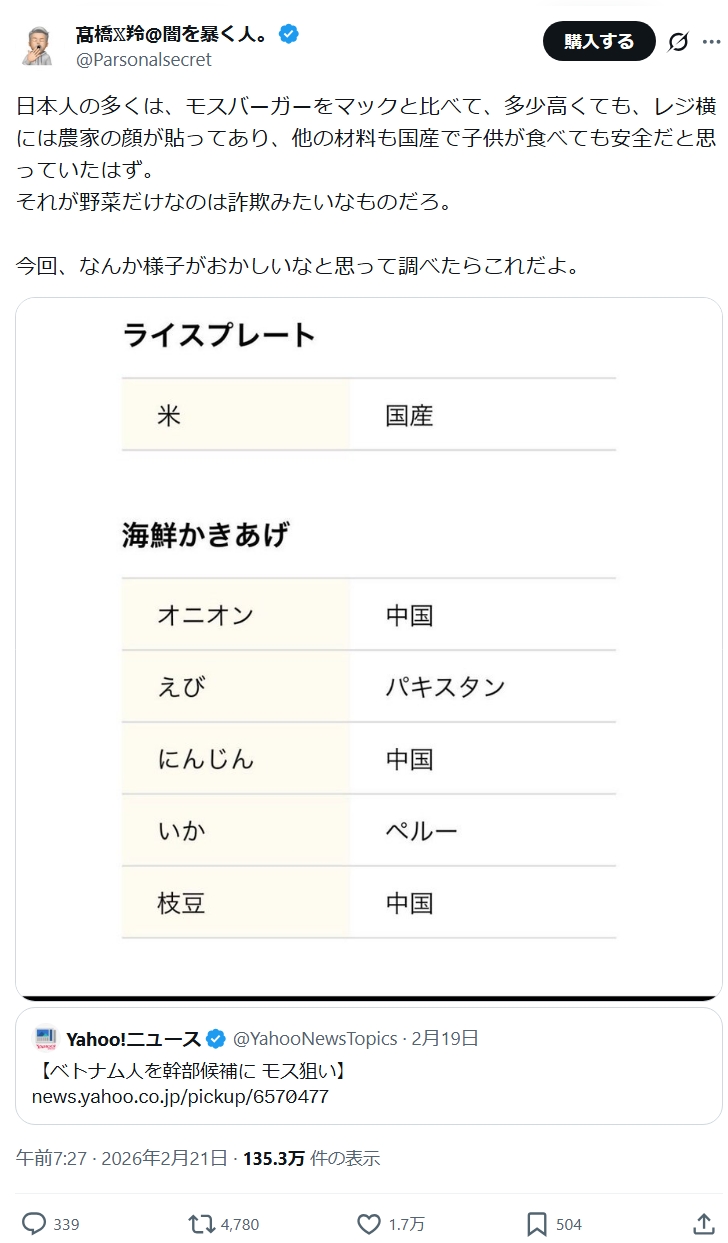Open the news.yahoo.co.jp pickup link

tap(180, 1096)
